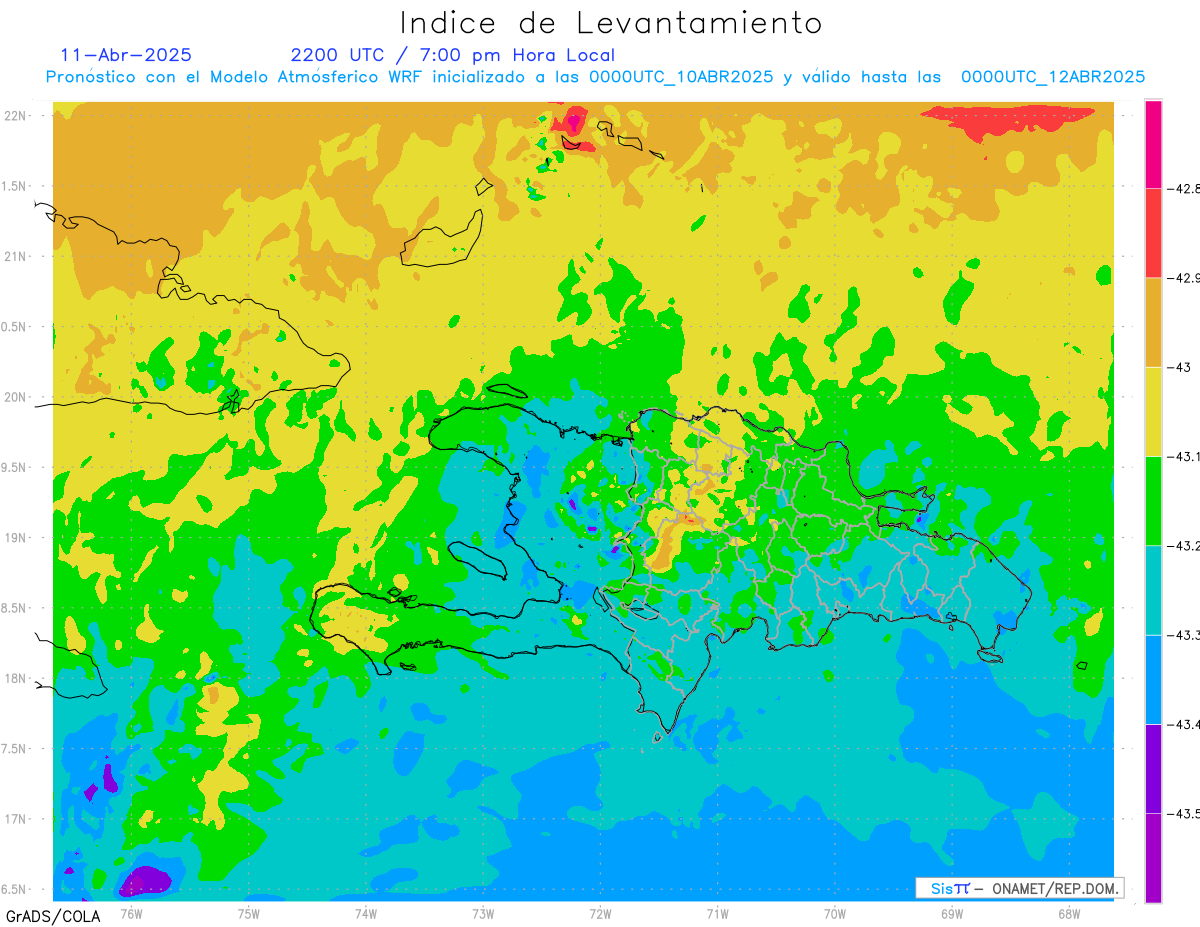Click the green color bar segment
This screenshot has width=1200, height=927.
1153,500
